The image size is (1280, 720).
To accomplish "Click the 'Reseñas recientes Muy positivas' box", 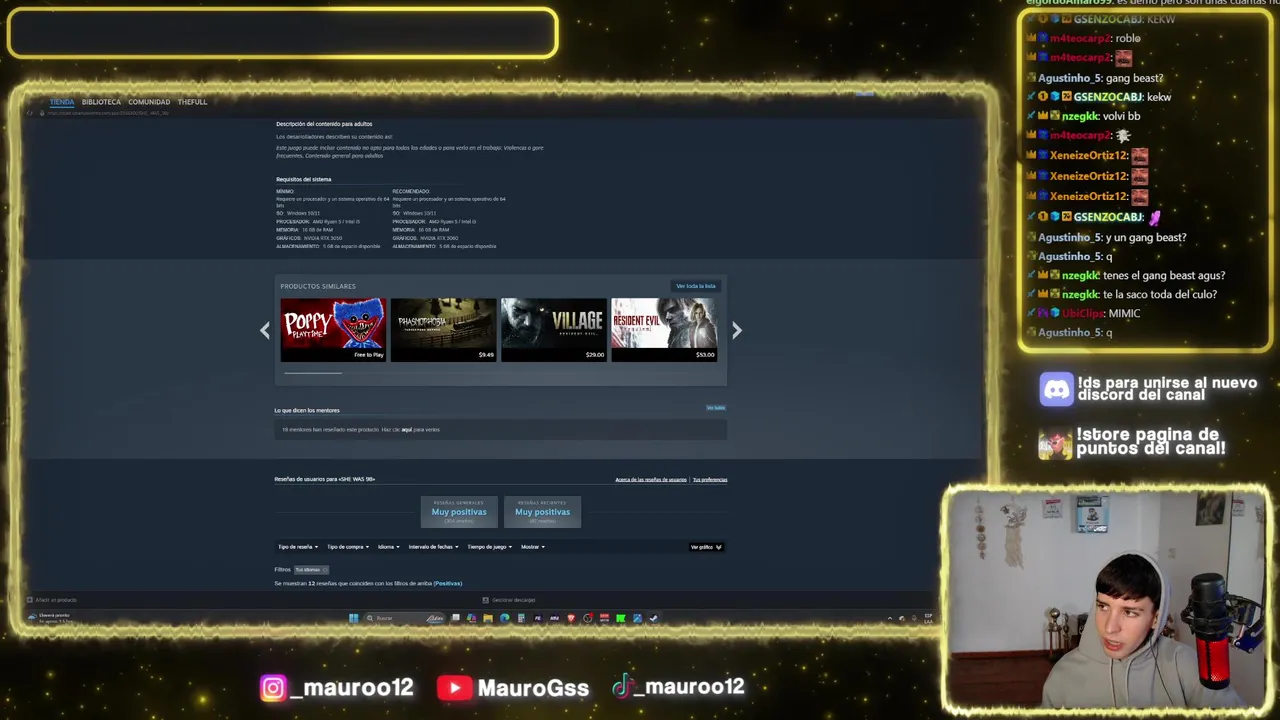I will 543,511.
